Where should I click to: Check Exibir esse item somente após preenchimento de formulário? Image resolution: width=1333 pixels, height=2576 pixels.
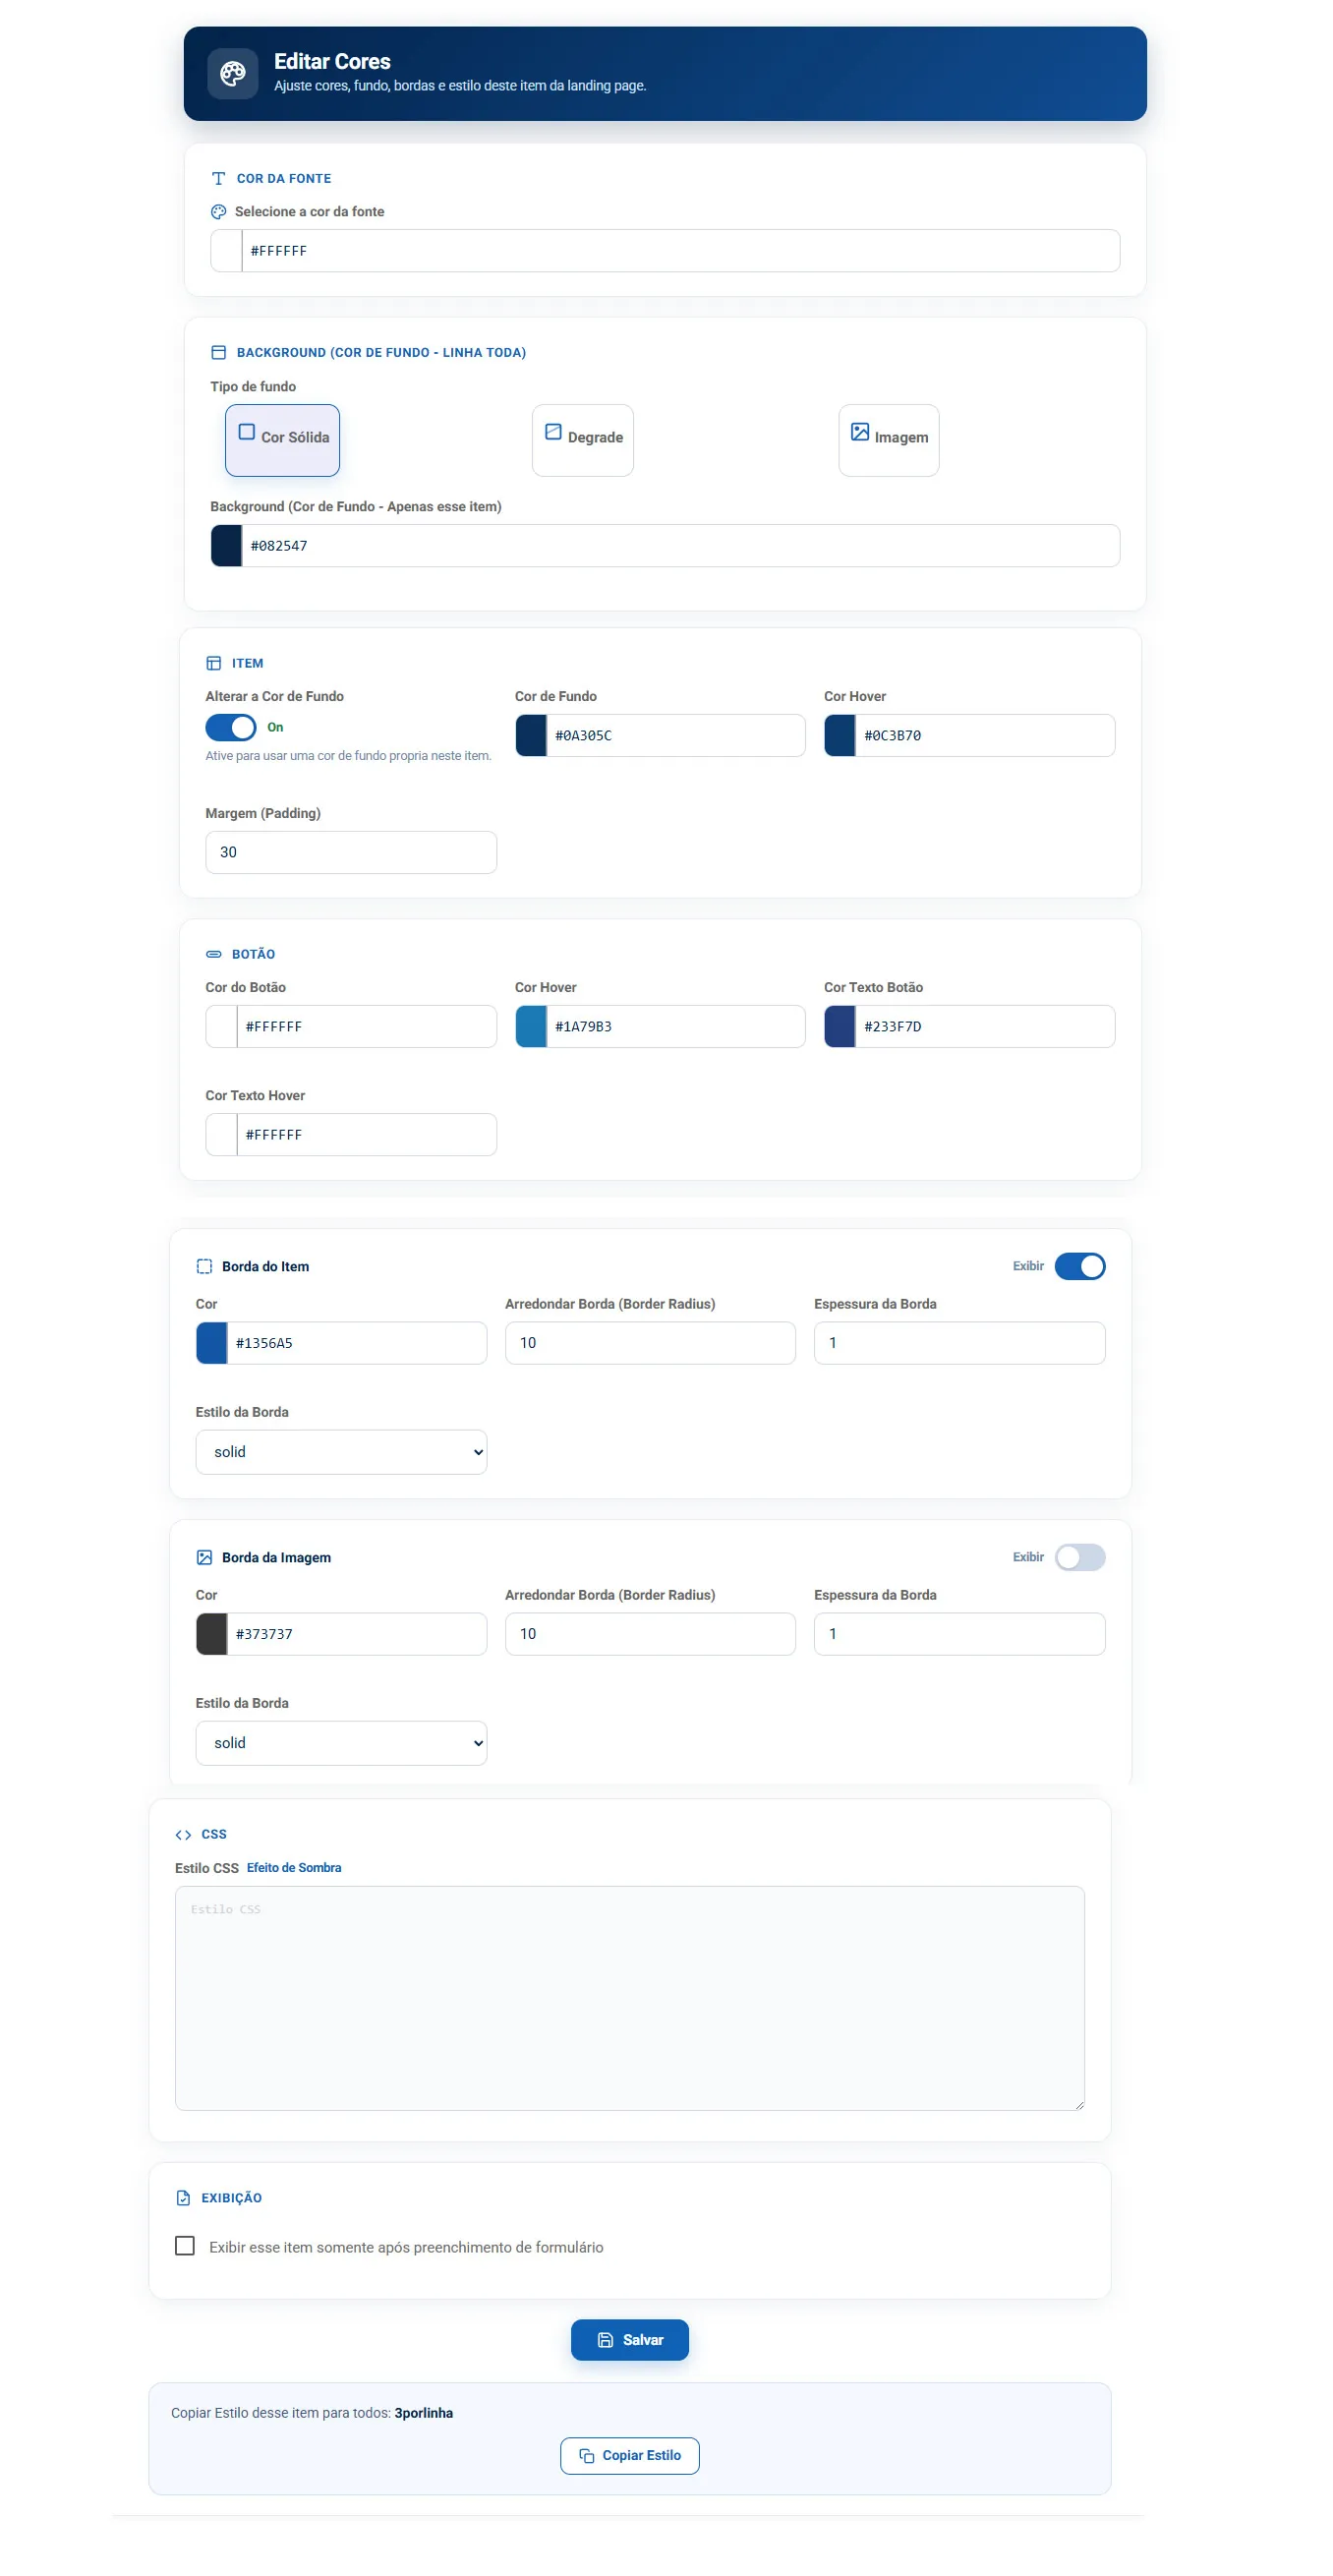point(185,2247)
